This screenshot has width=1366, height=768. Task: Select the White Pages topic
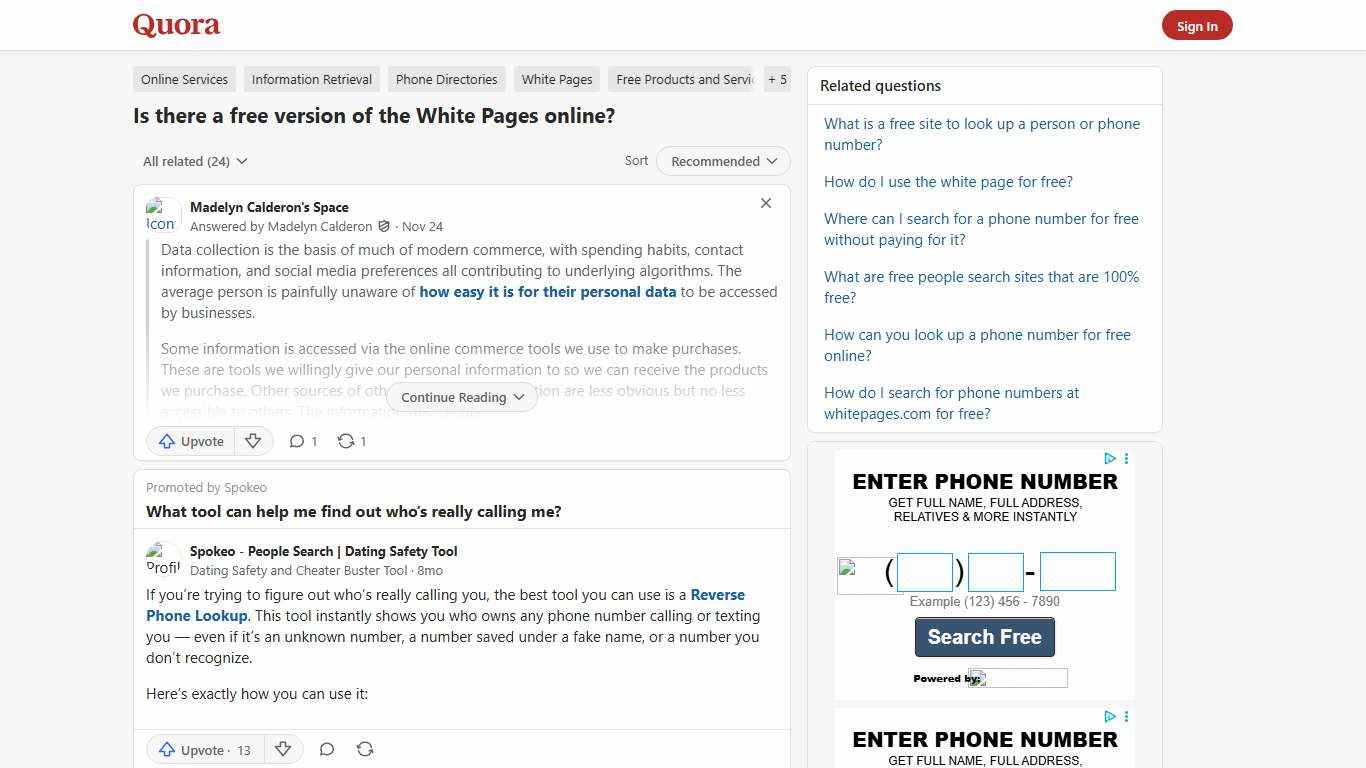tap(556, 79)
